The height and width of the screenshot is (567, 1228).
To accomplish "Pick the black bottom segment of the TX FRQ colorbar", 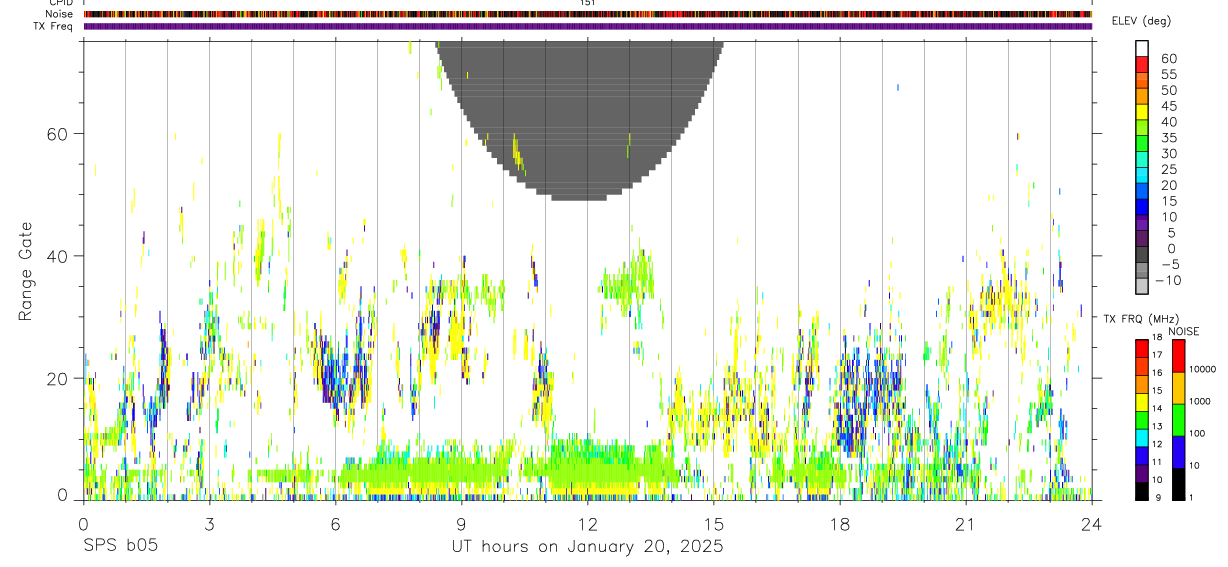I will click(x=1142, y=491).
